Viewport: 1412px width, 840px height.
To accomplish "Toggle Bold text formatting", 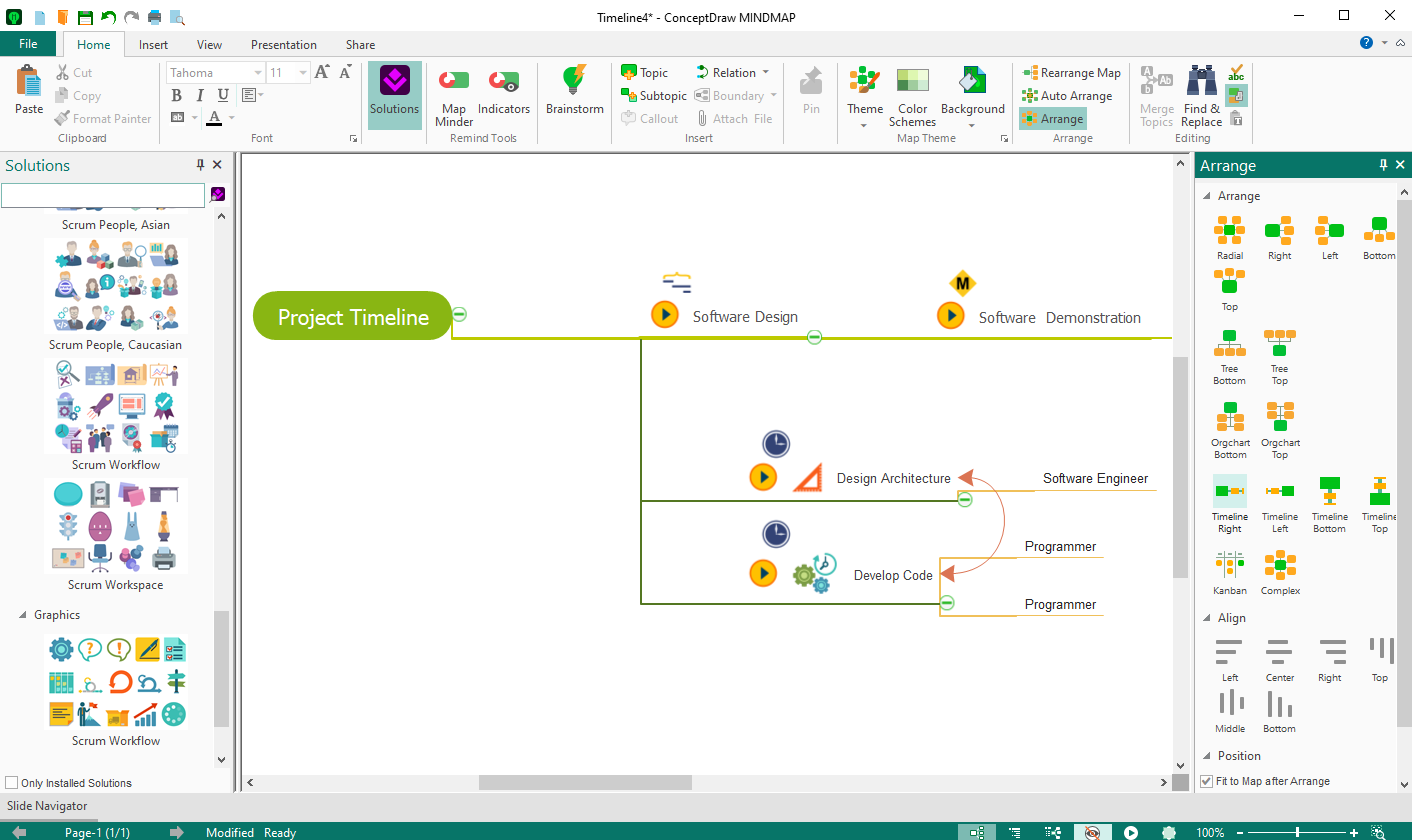I will point(176,95).
